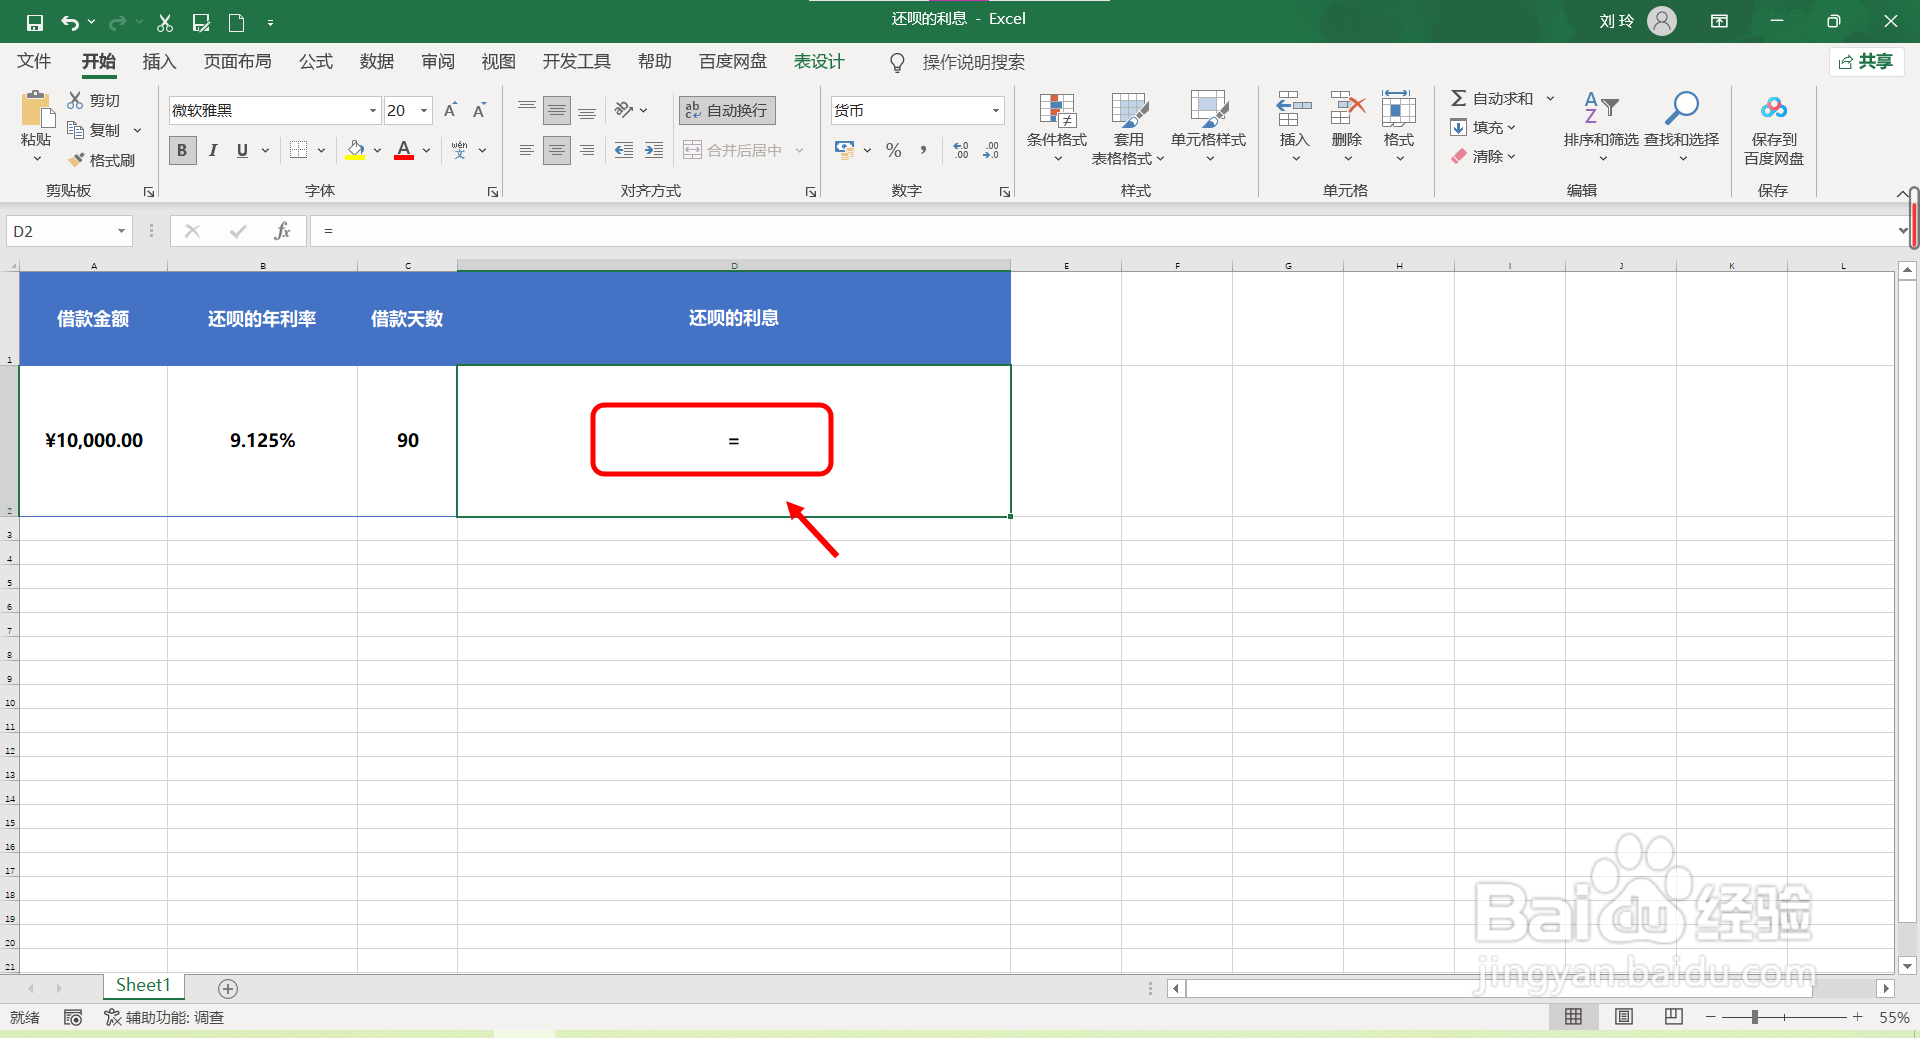Click the Format cells icon
The height and width of the screenshot is (1038, 1920).
1399,109
